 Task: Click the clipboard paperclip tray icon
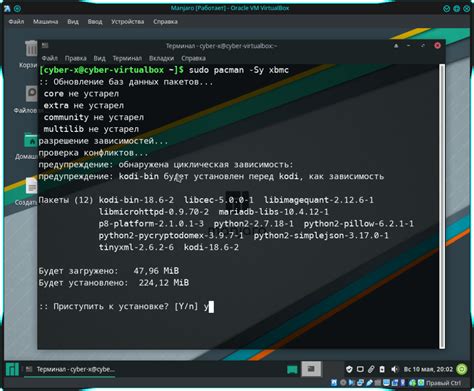tap(371, 369)
